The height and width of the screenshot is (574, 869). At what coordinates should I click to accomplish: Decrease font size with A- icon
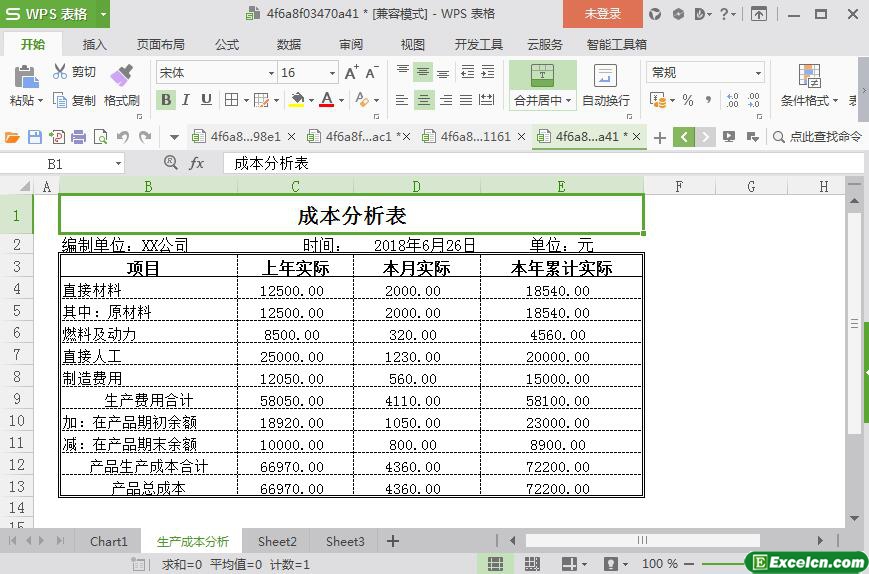pos(371,73)
